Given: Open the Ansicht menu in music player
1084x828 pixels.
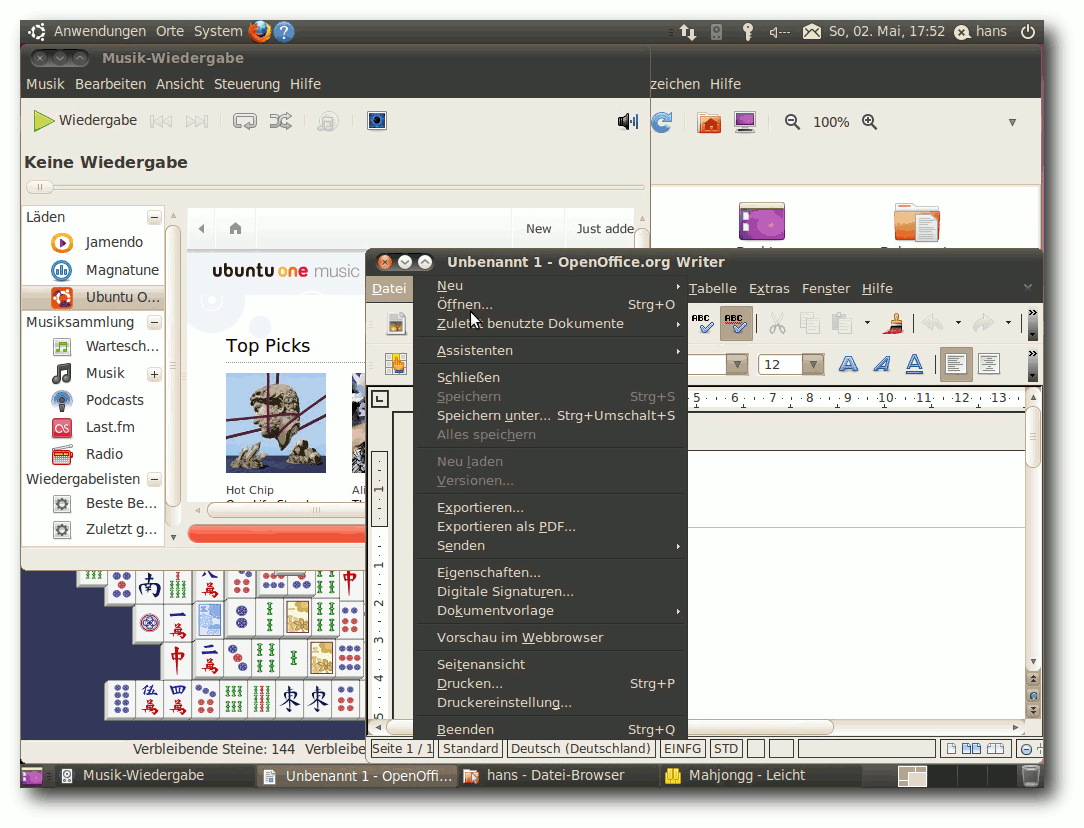Looking at the screenshot, I should [x=180, y=84].
